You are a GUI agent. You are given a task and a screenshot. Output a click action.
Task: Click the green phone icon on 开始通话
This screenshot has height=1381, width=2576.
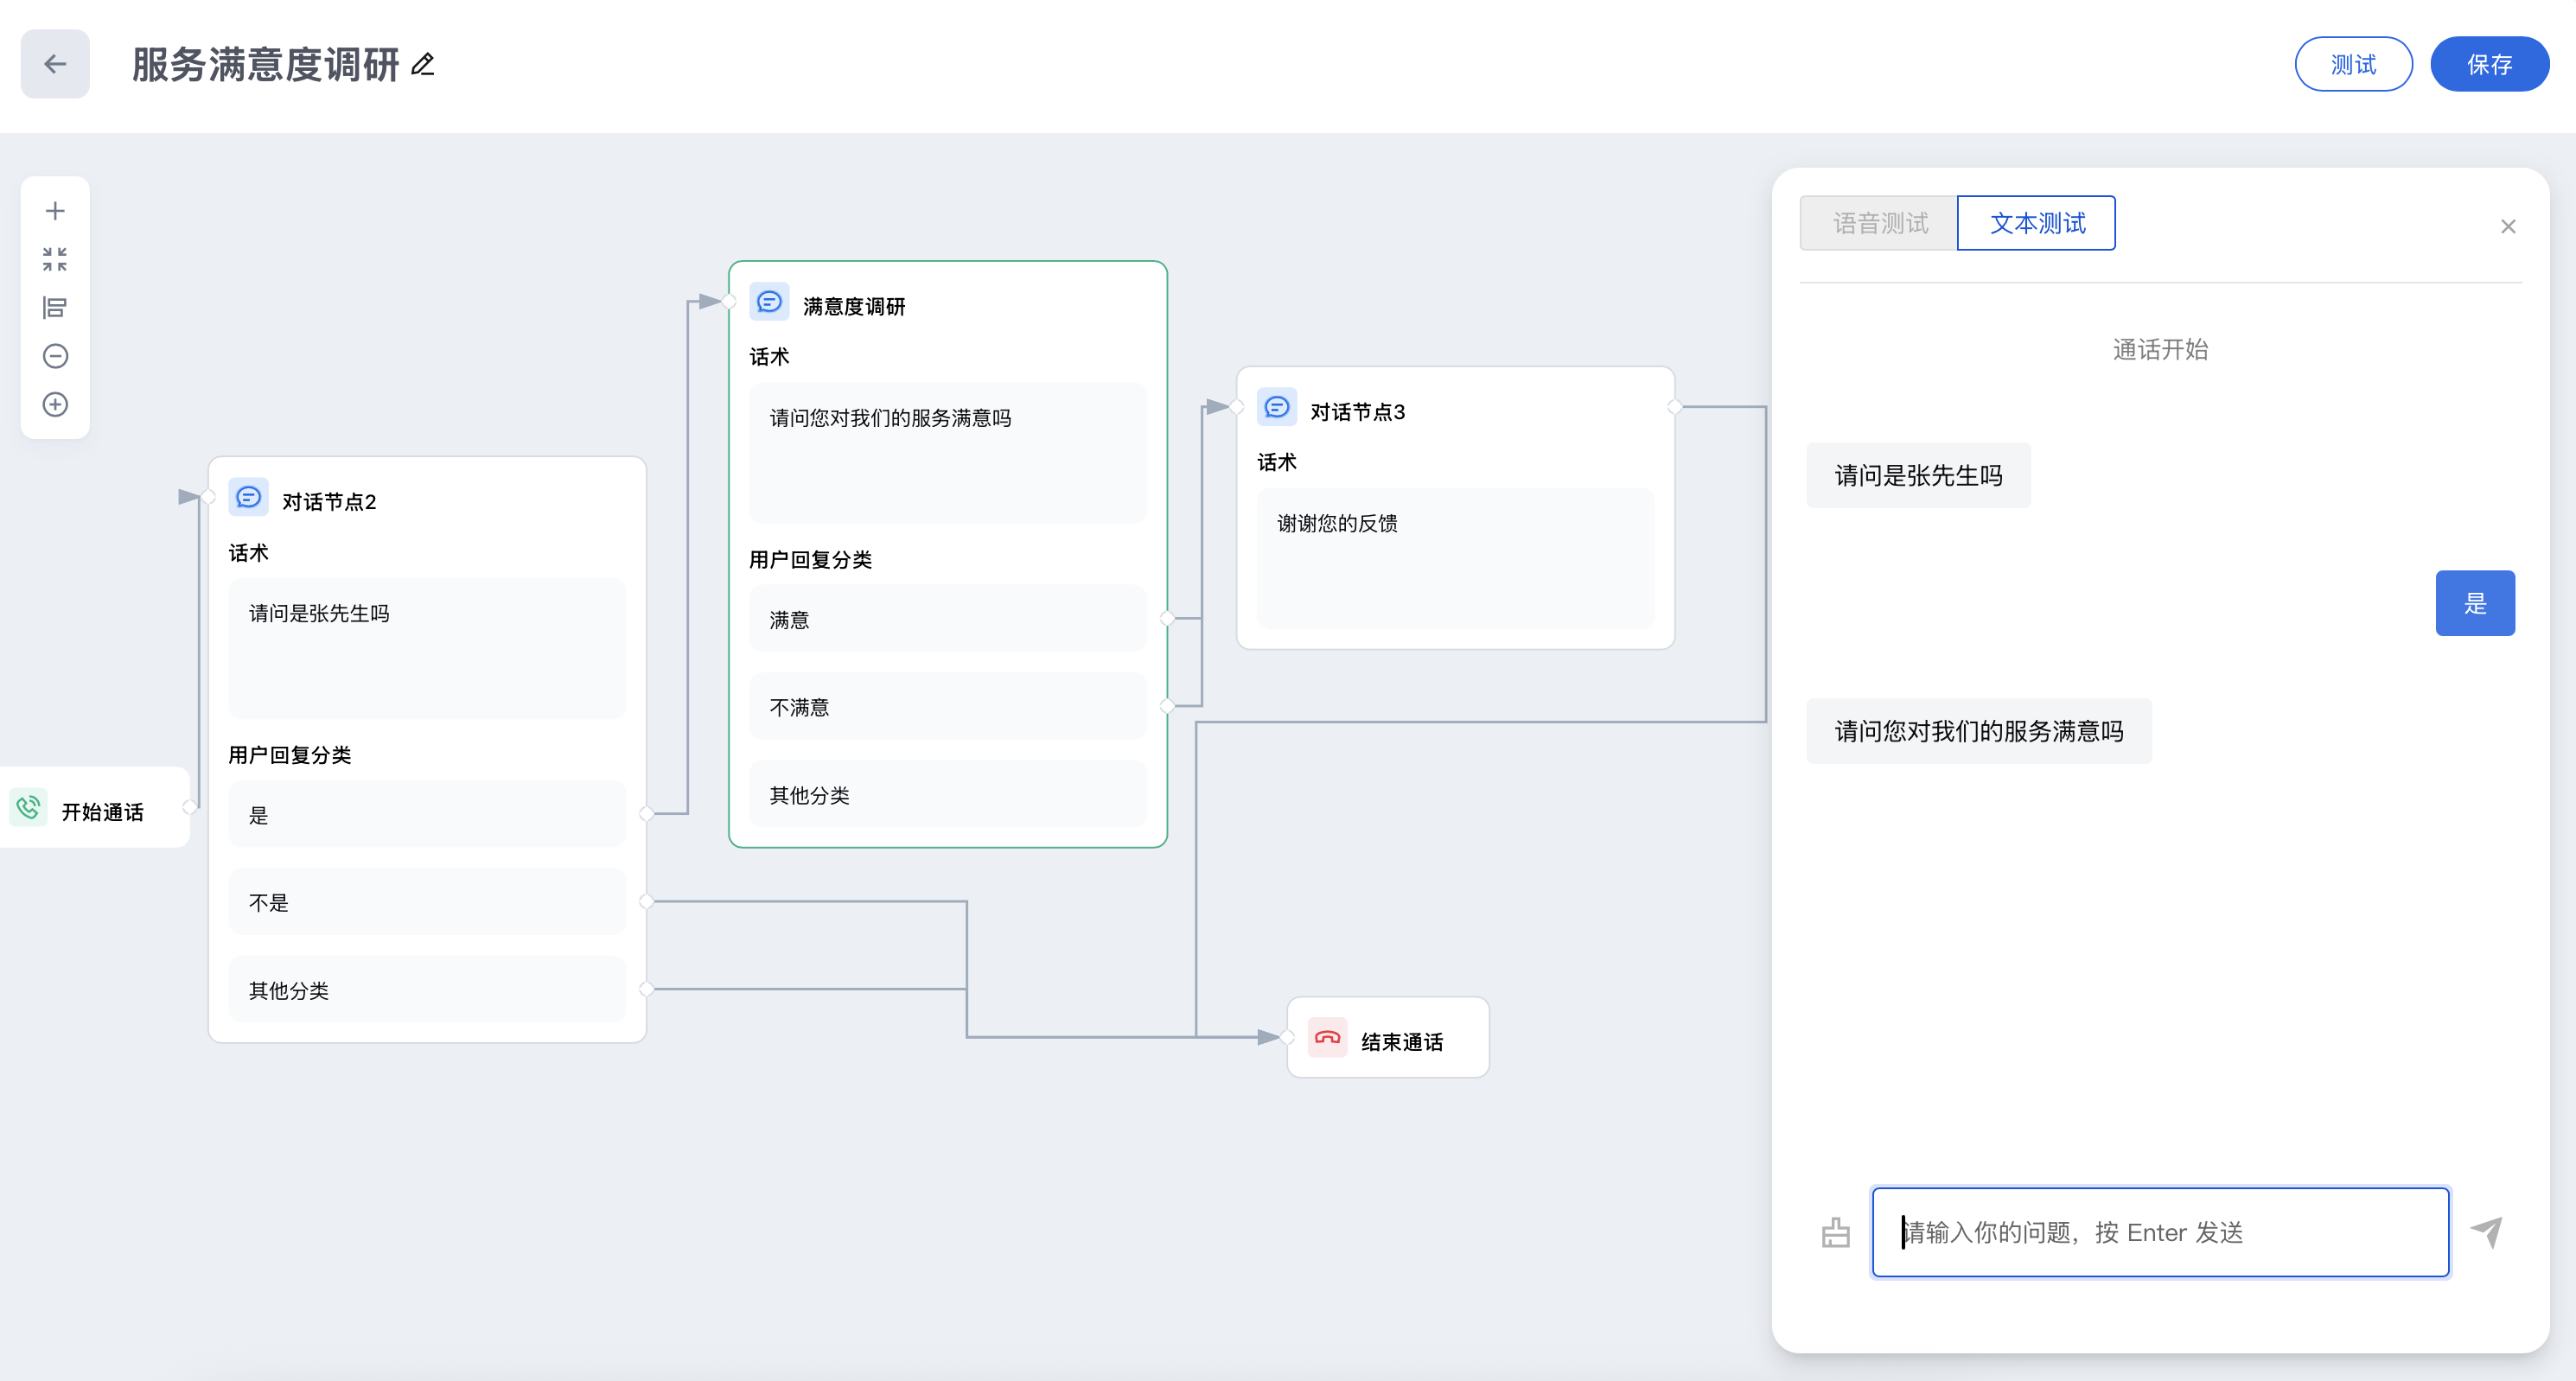pos(29,808)
